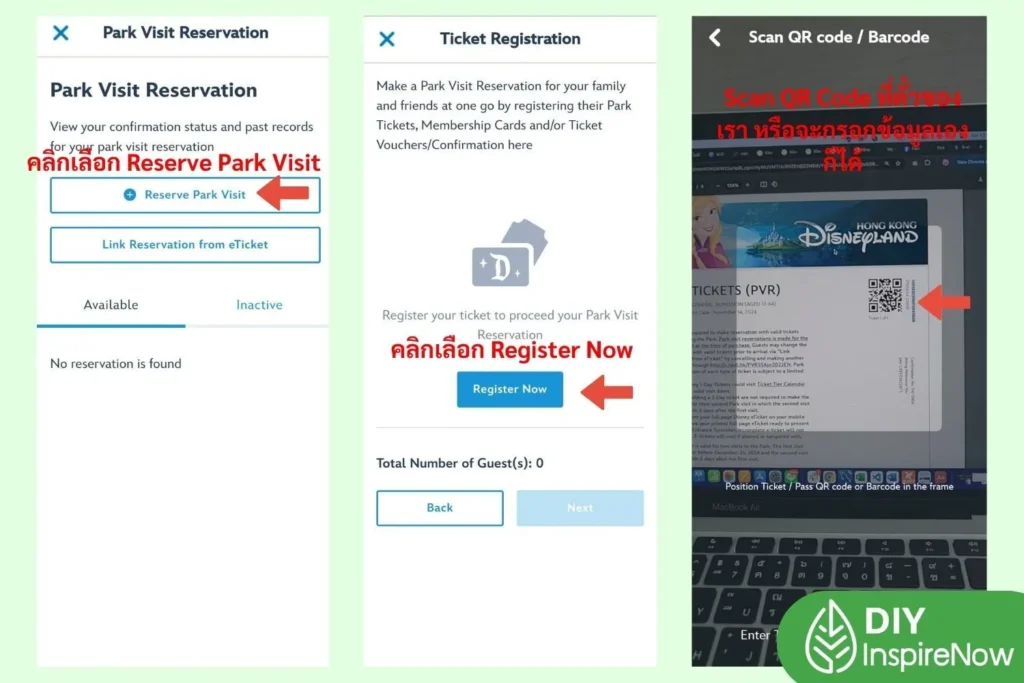
Task: Click the Hong Kong Disneyland ticket banner
Action: point(810,234)
